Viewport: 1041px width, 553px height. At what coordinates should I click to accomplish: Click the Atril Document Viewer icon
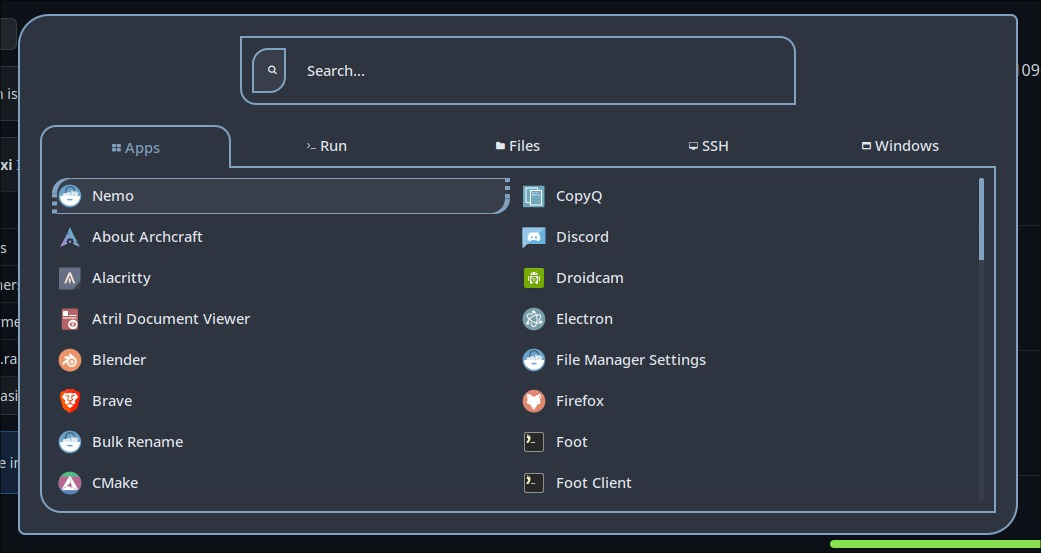70,319
